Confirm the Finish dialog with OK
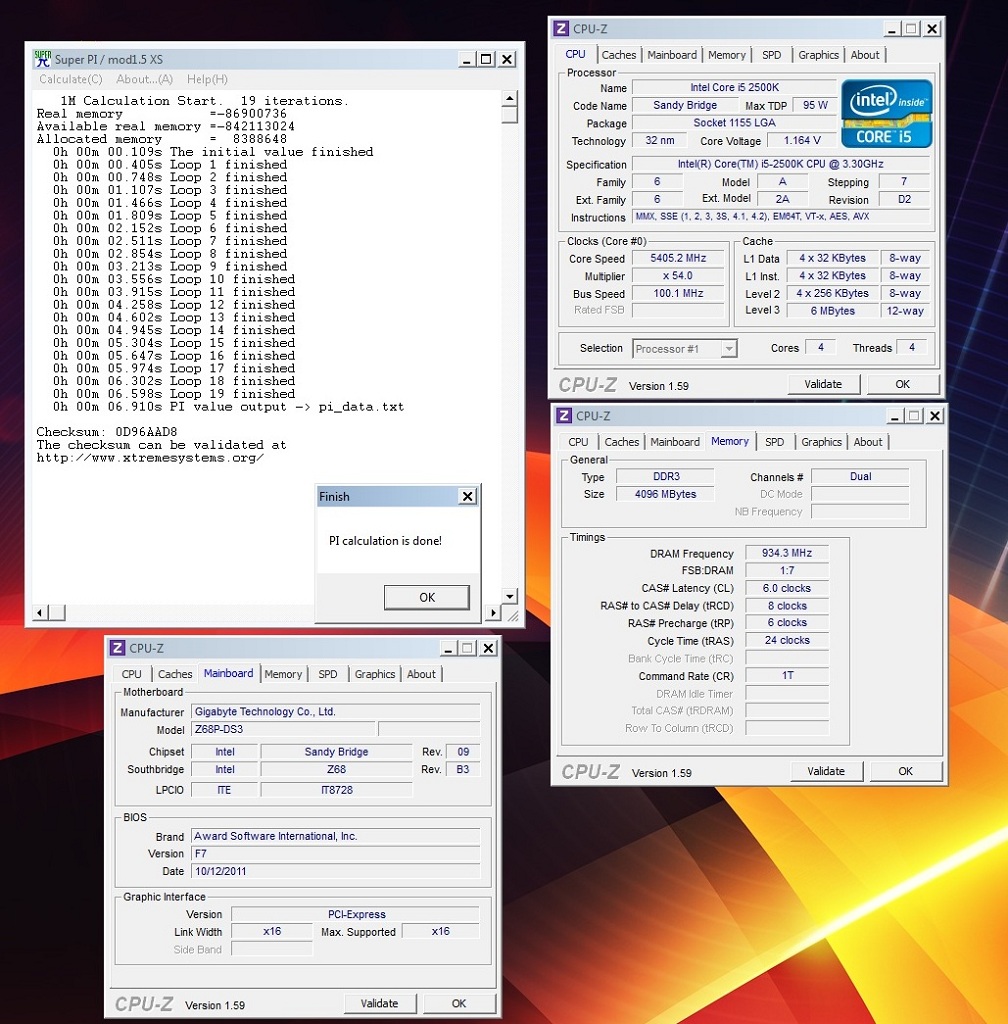This screenshot has height=1024, width=1008. 427,597
